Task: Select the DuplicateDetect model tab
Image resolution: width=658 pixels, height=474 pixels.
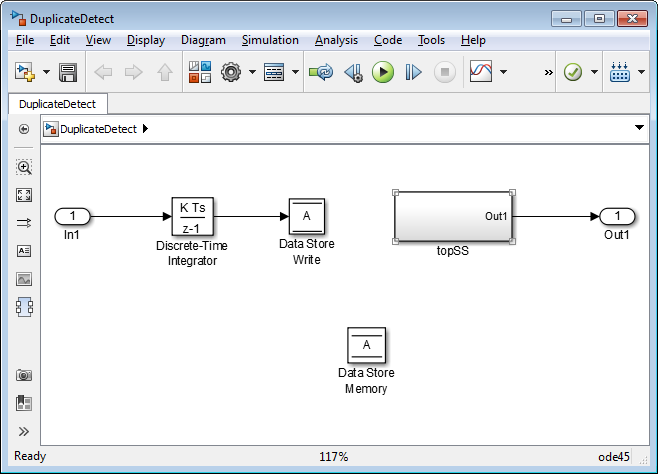Action: click(57, 103)
